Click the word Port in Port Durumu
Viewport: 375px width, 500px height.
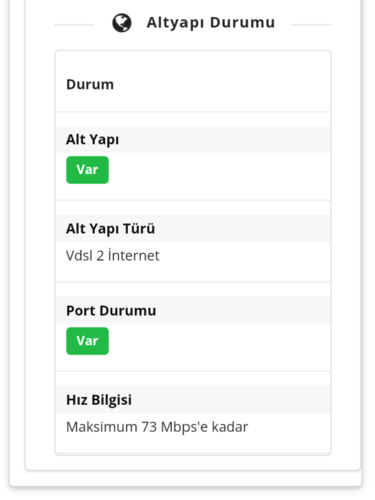81,311
